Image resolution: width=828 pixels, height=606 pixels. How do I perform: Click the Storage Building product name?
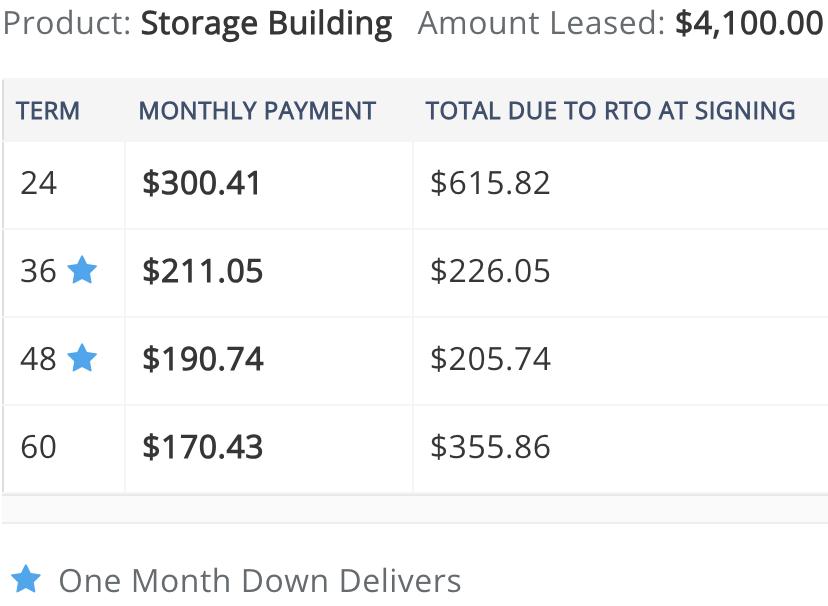tap(267, 24)
